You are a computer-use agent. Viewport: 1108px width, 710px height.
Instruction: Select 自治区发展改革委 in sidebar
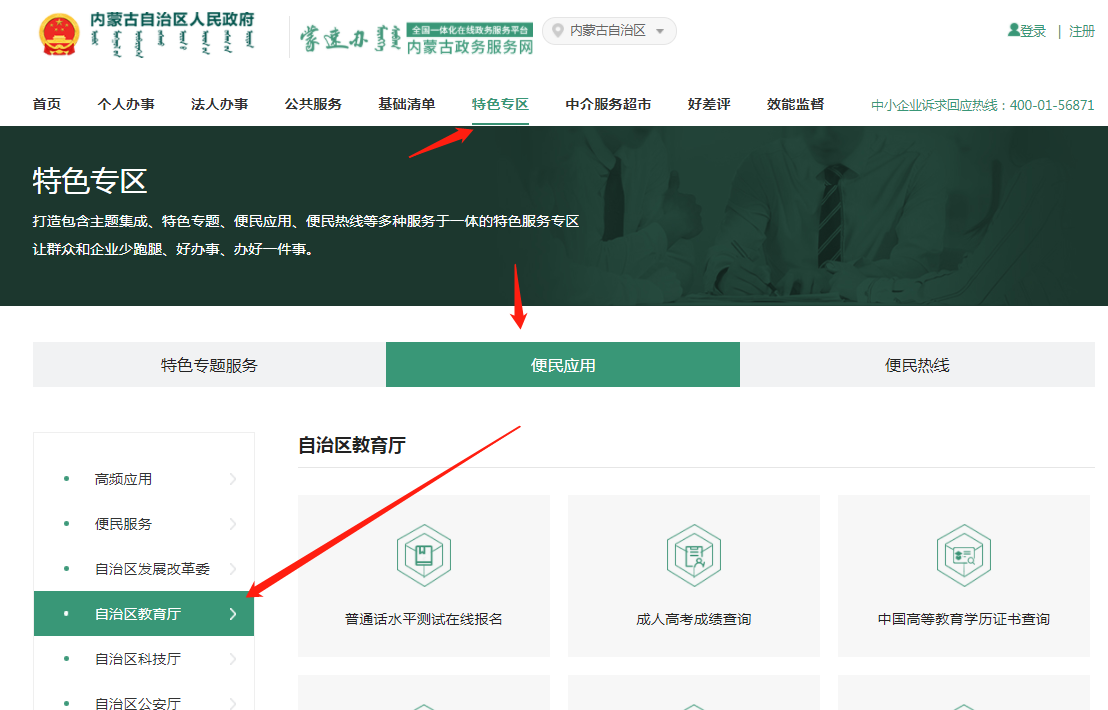(144, 569)
